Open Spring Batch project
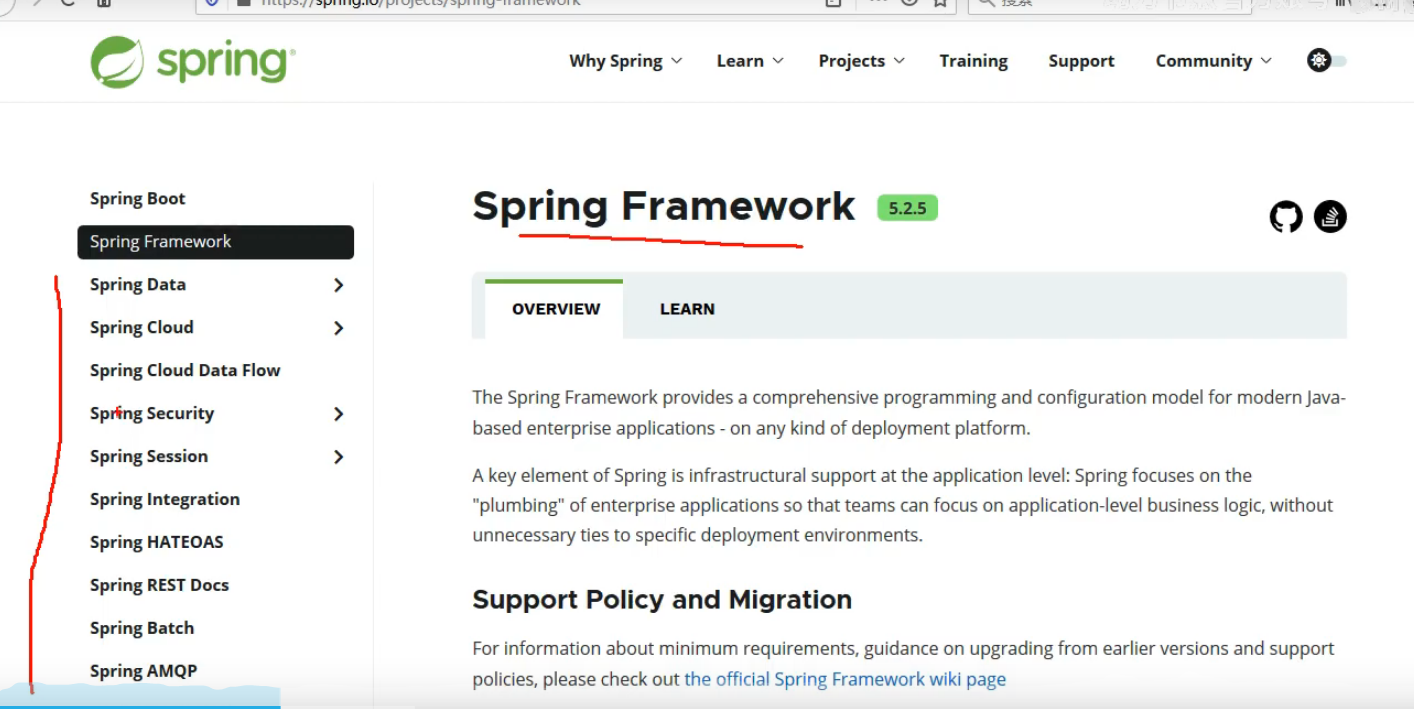1414x709 pixels. click(x=142, y=628)
